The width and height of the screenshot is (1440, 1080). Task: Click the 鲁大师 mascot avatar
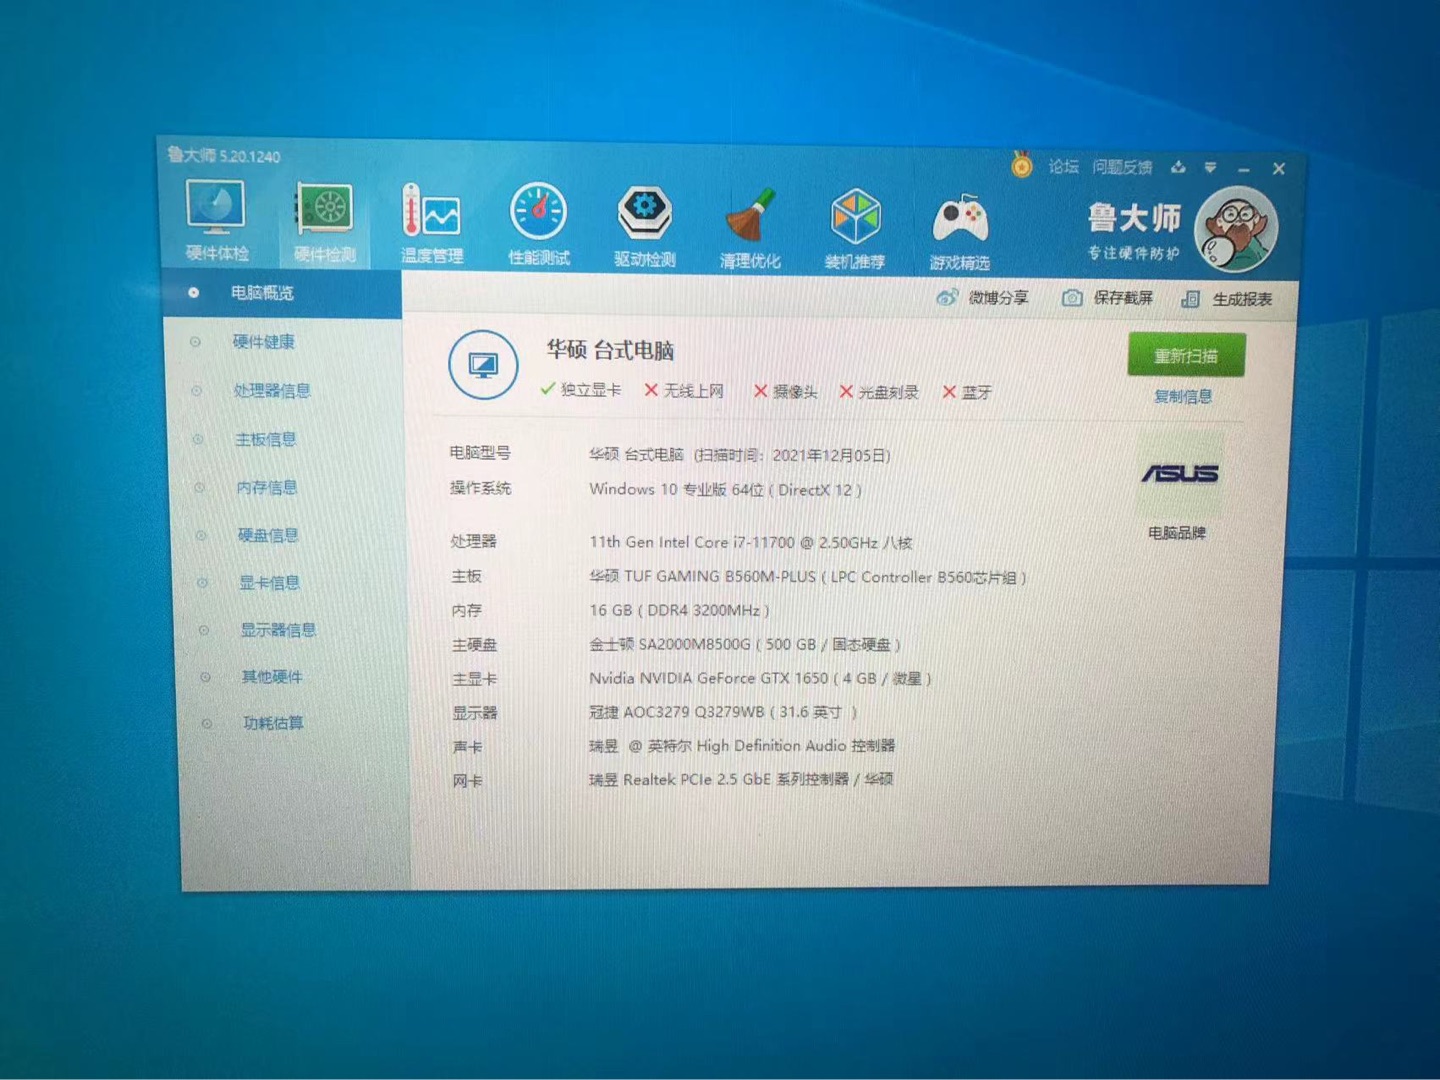point(1236,229)
